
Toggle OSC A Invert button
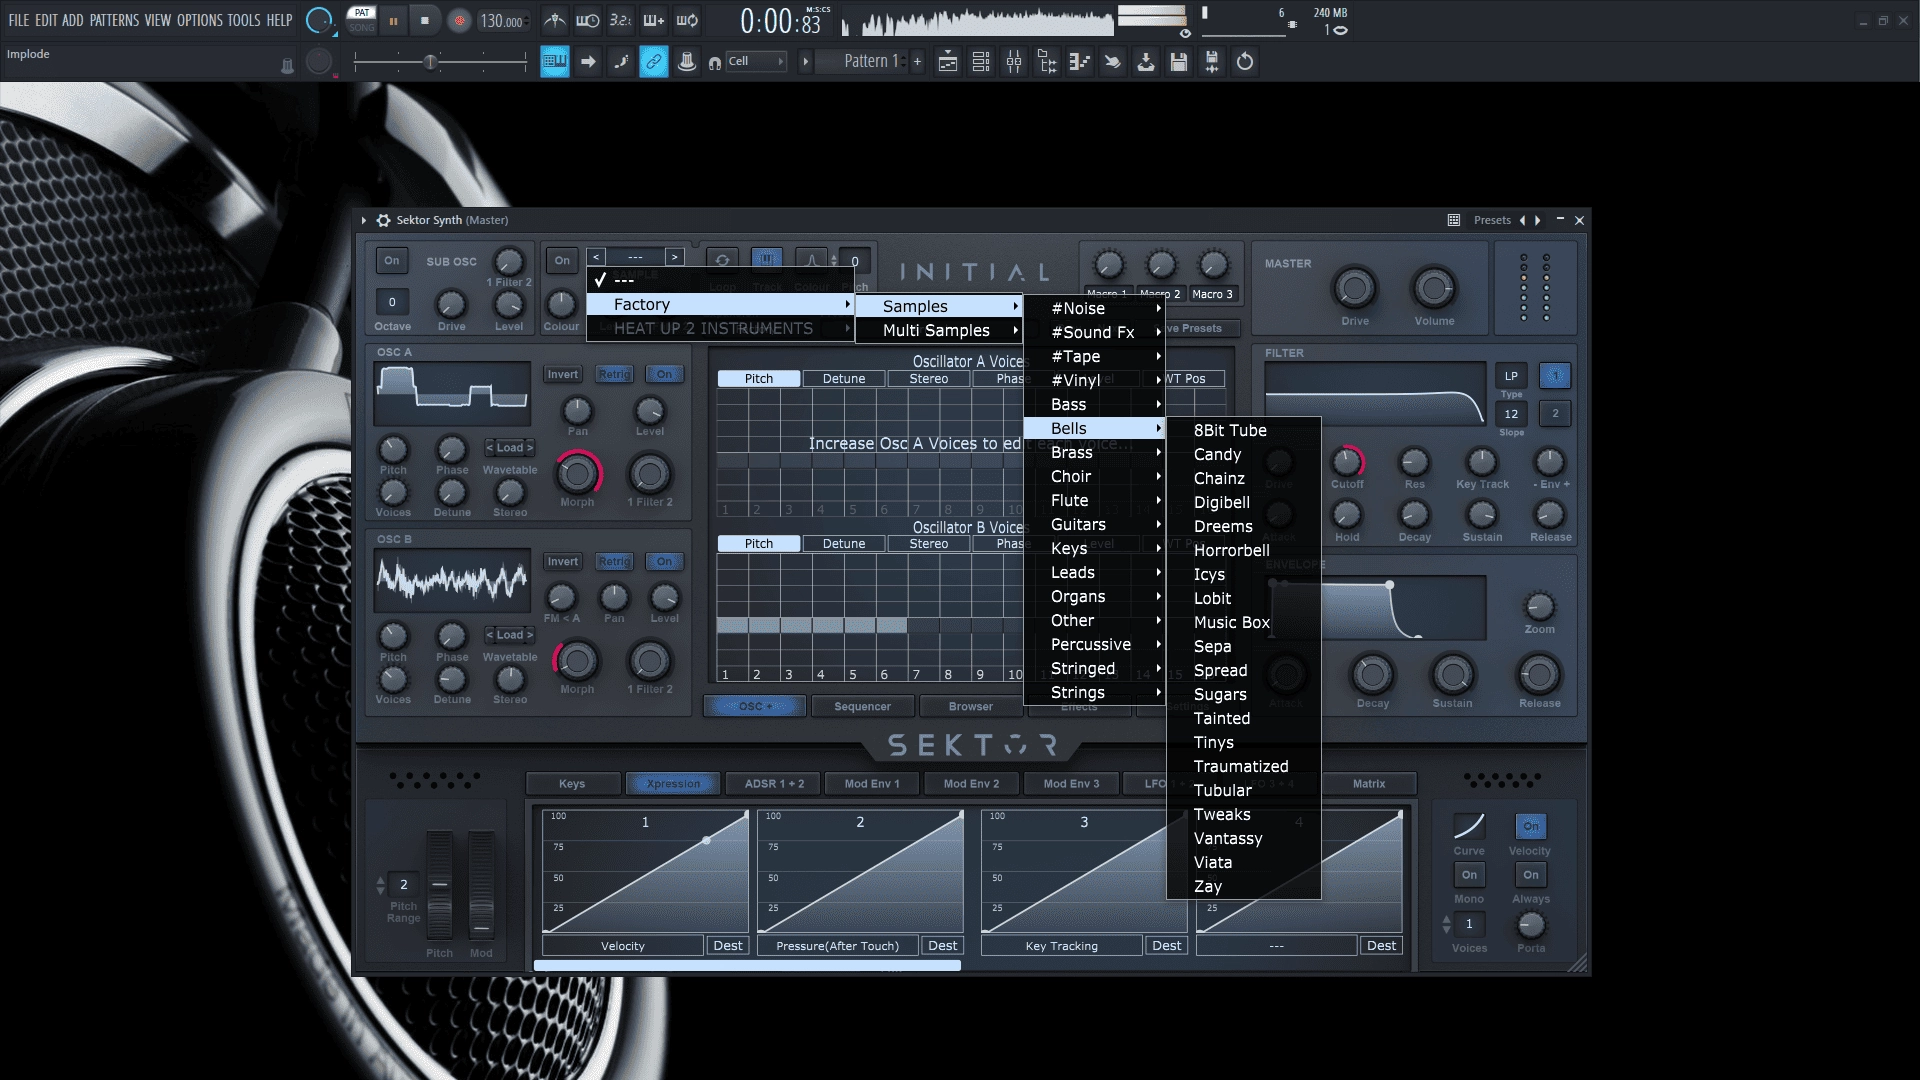click(x=562, y=374)
